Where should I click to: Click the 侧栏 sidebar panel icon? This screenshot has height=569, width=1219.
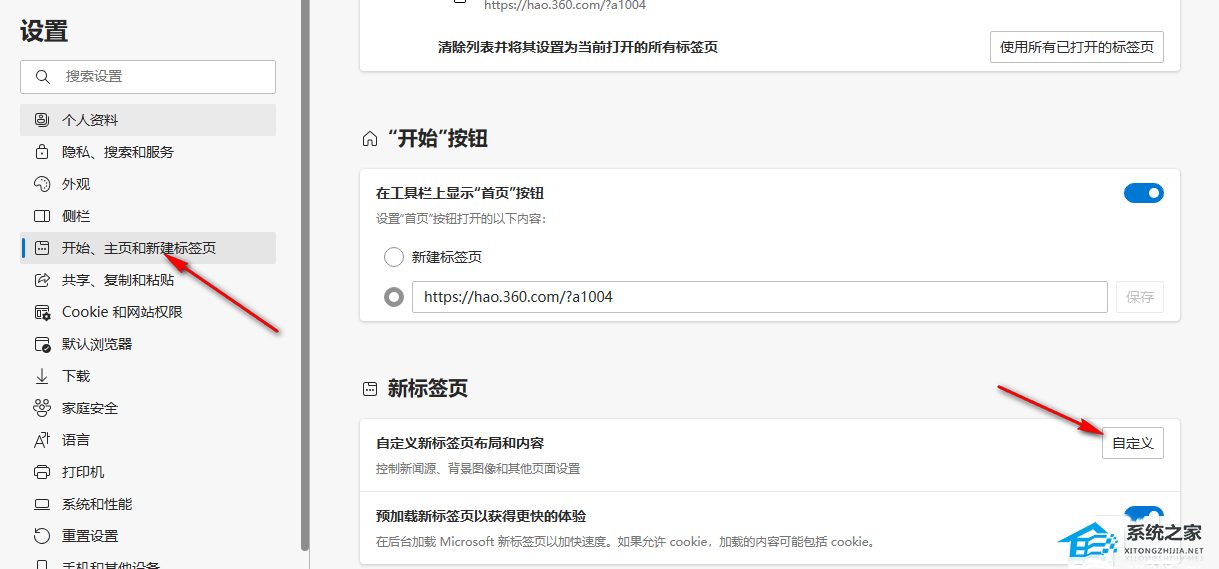[42, 216]
